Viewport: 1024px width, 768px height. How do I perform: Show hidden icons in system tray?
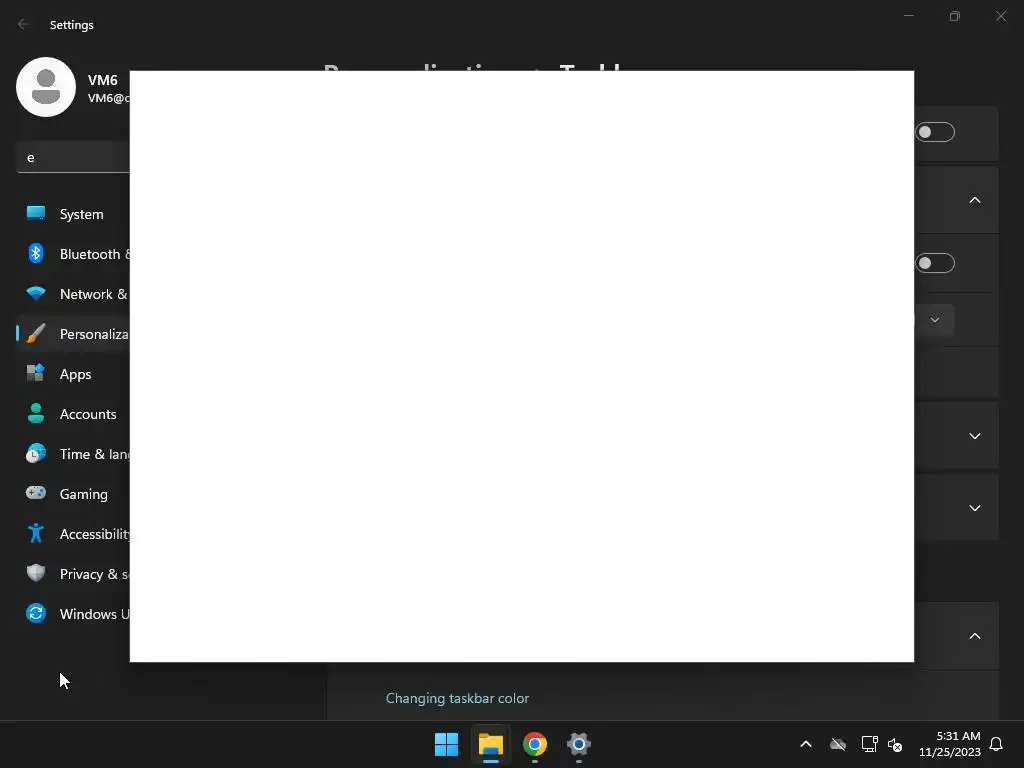[806, 744]
